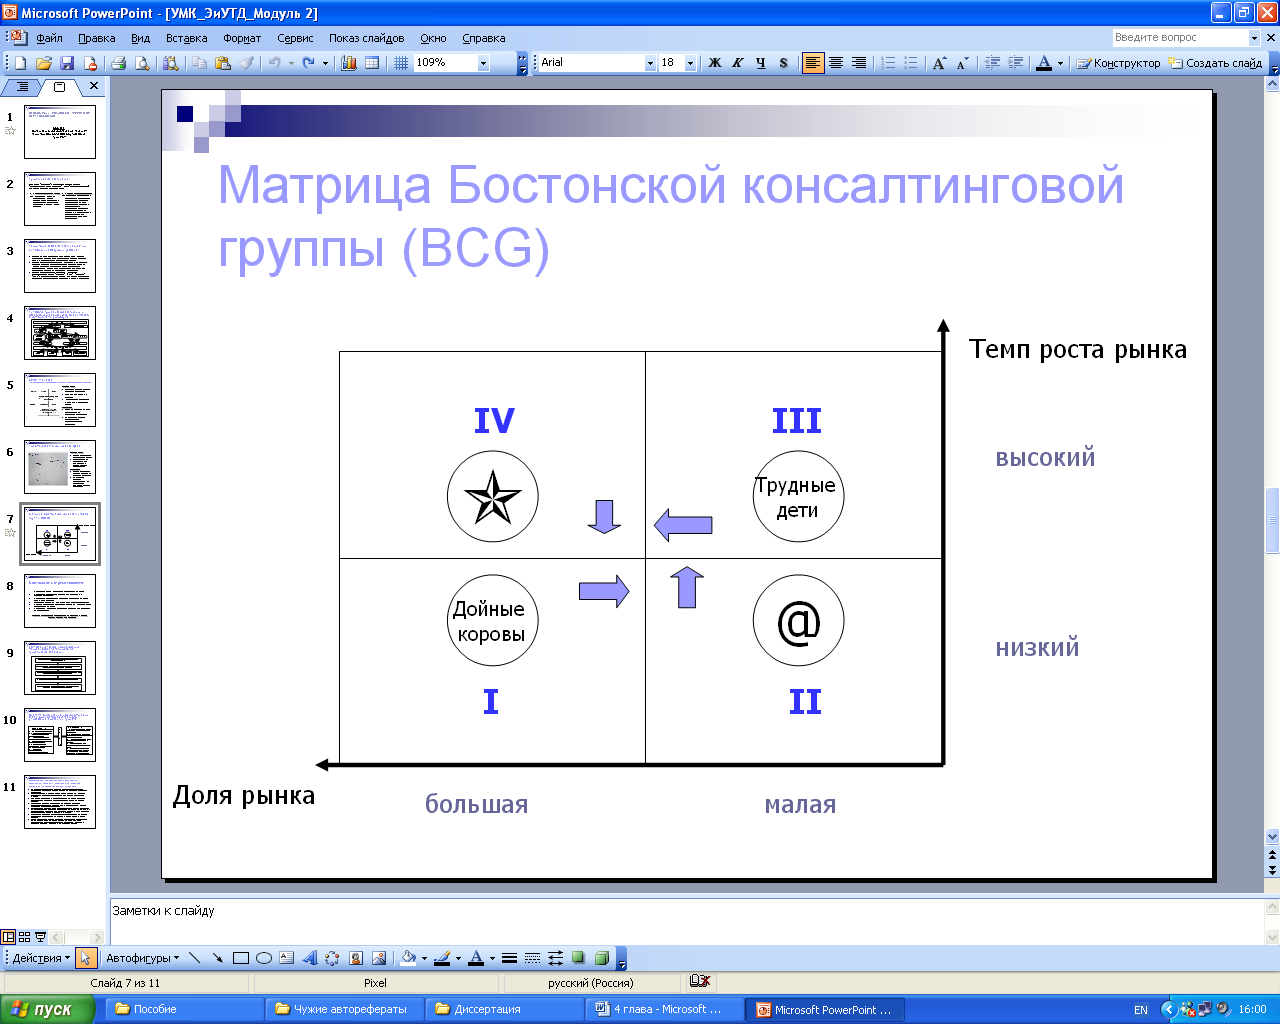The image size is (1280, 1024).
Task: Insert a Text Box from drawing toolbar
Action: coord(286,958)
